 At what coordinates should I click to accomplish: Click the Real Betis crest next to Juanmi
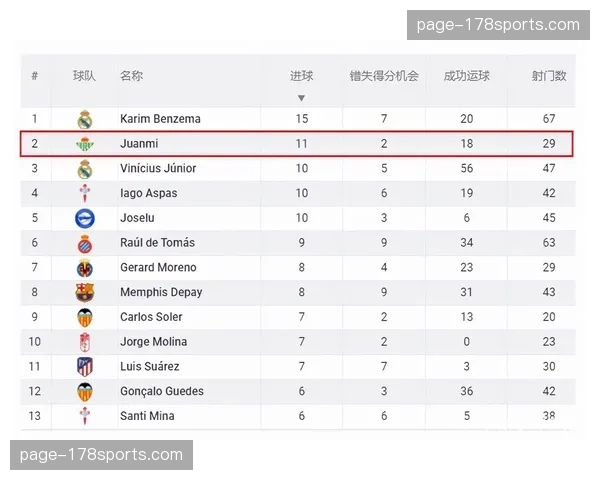point(85,144)
